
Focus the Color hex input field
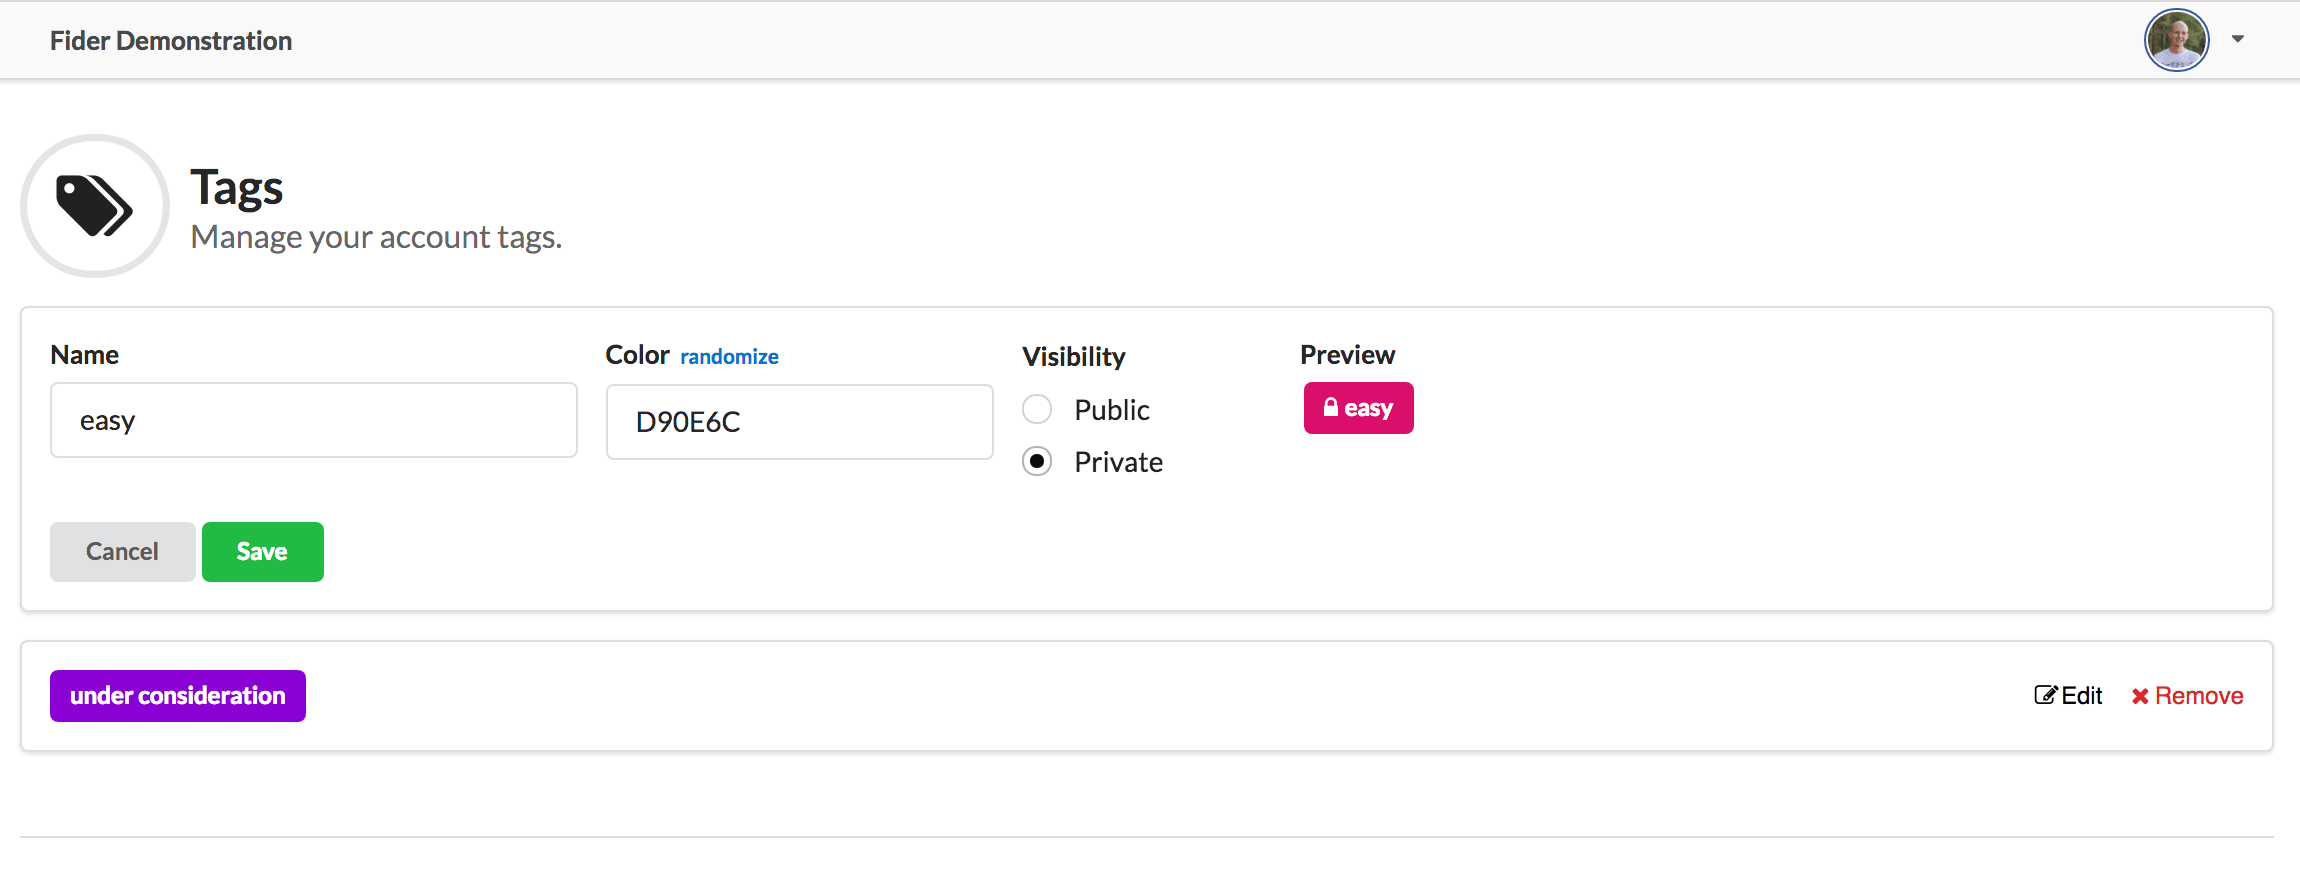[799, 422]
